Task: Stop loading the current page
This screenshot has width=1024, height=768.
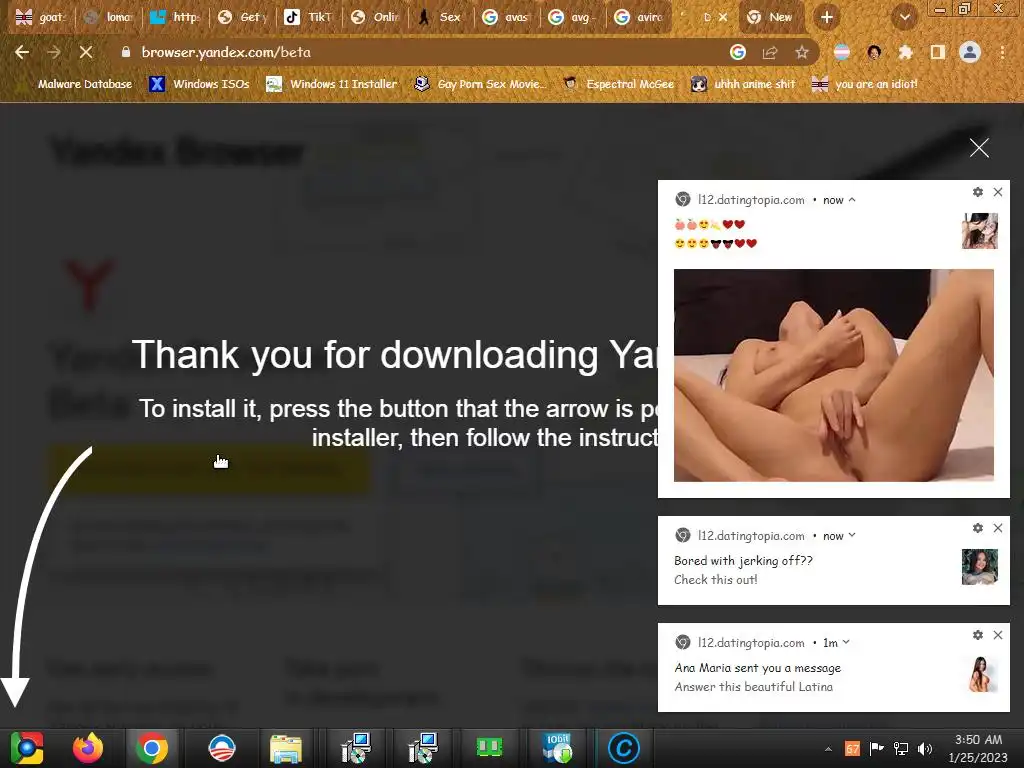Action: [86, 52]
